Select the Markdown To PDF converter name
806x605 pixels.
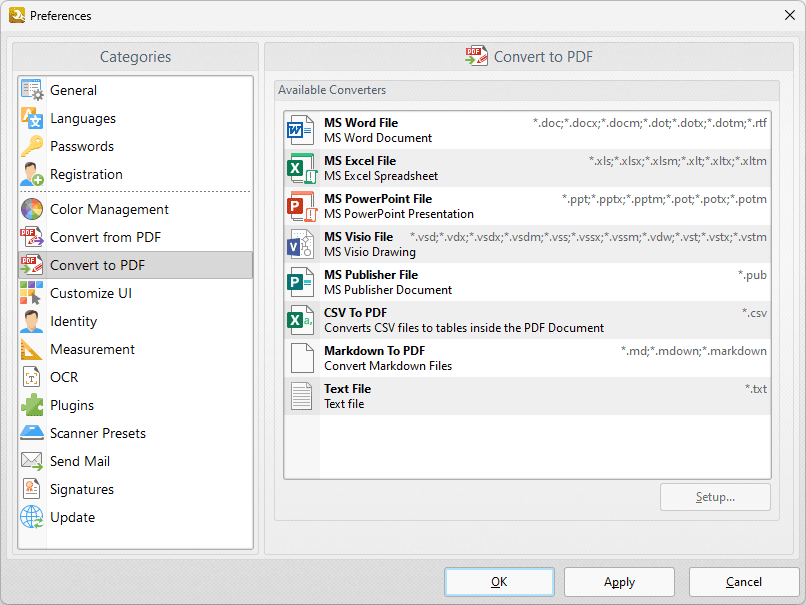point(374,351)
